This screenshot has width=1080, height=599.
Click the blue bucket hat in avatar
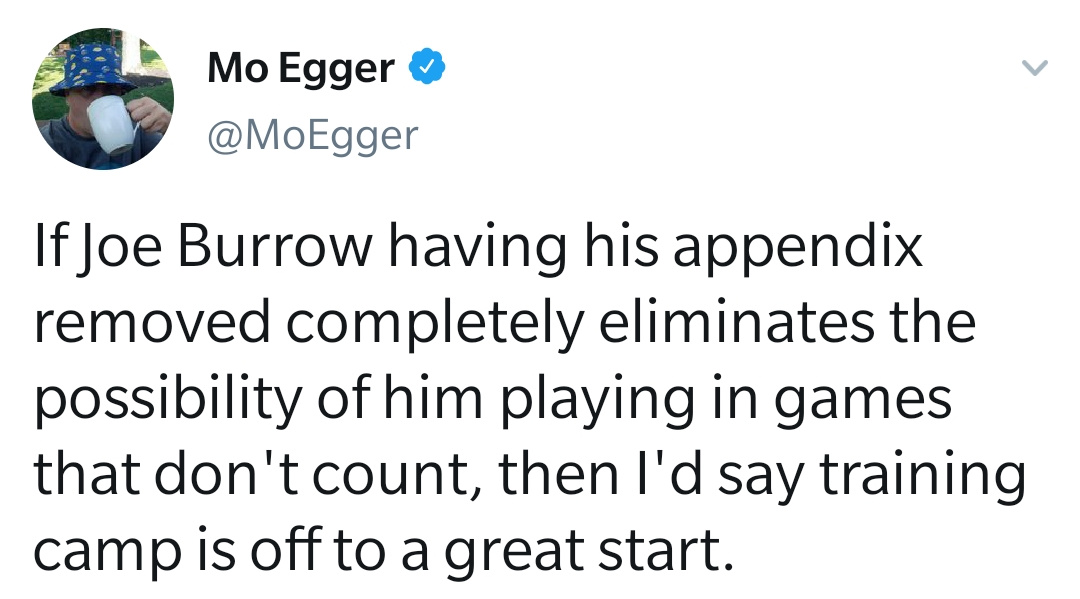pos(92,69)
